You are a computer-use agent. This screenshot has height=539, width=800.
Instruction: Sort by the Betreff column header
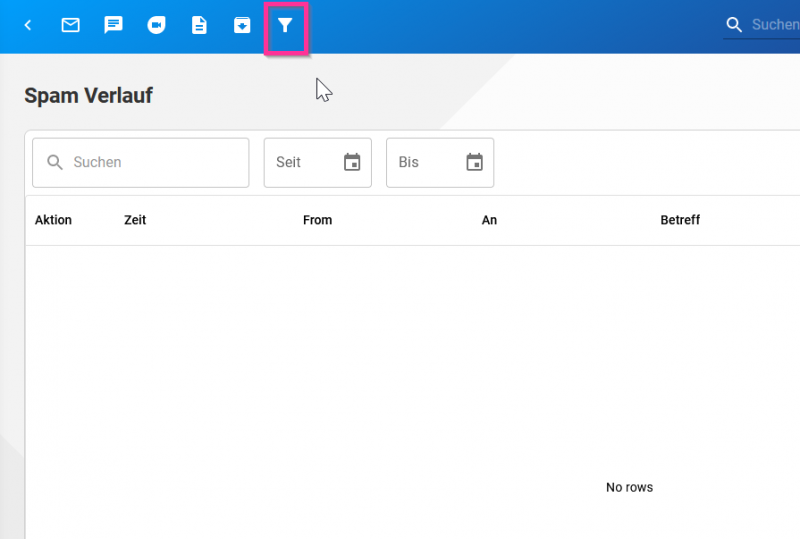680,220
